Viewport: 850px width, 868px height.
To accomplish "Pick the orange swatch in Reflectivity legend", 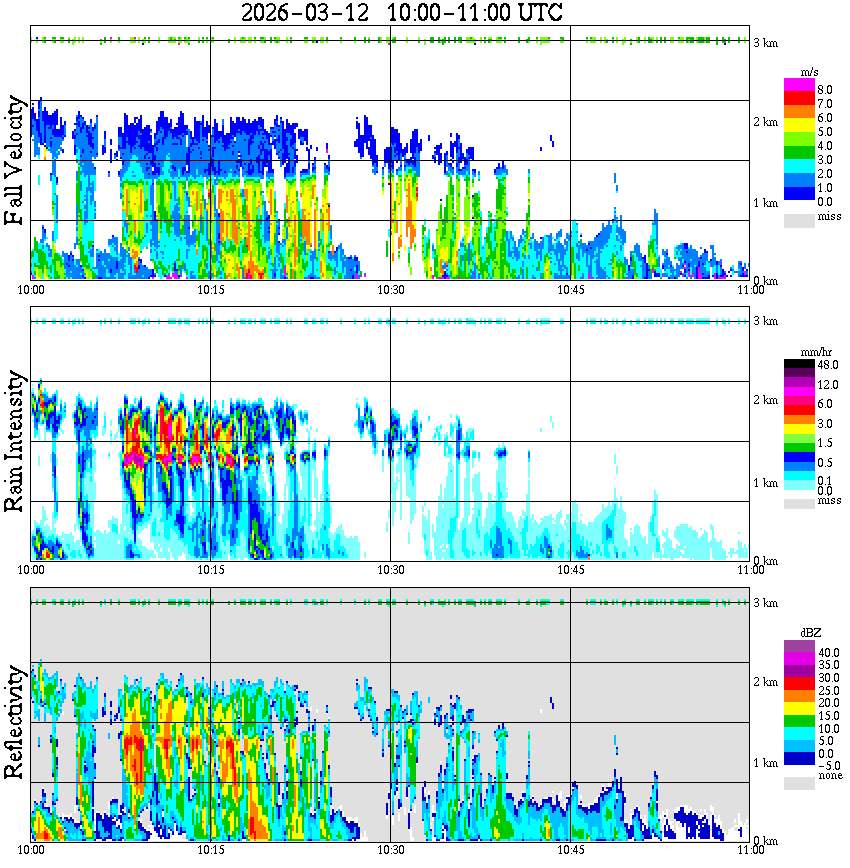I will point(799,695).
